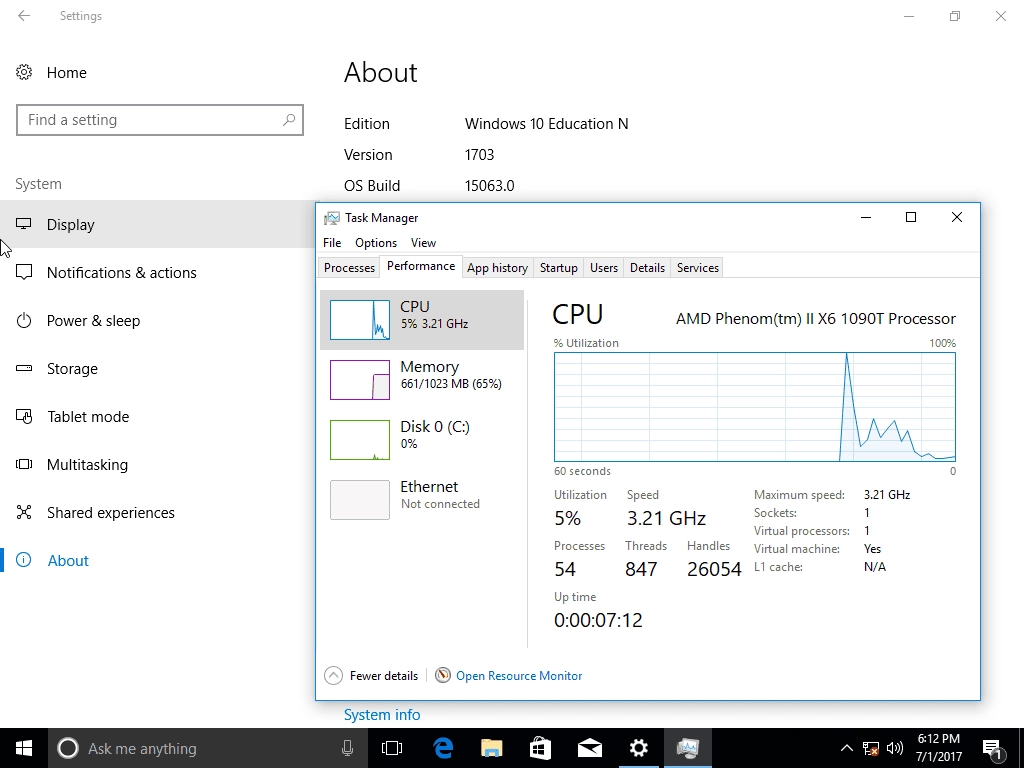Click the System info link
This screenshot has width=1024, height=768.
(382, 715)
